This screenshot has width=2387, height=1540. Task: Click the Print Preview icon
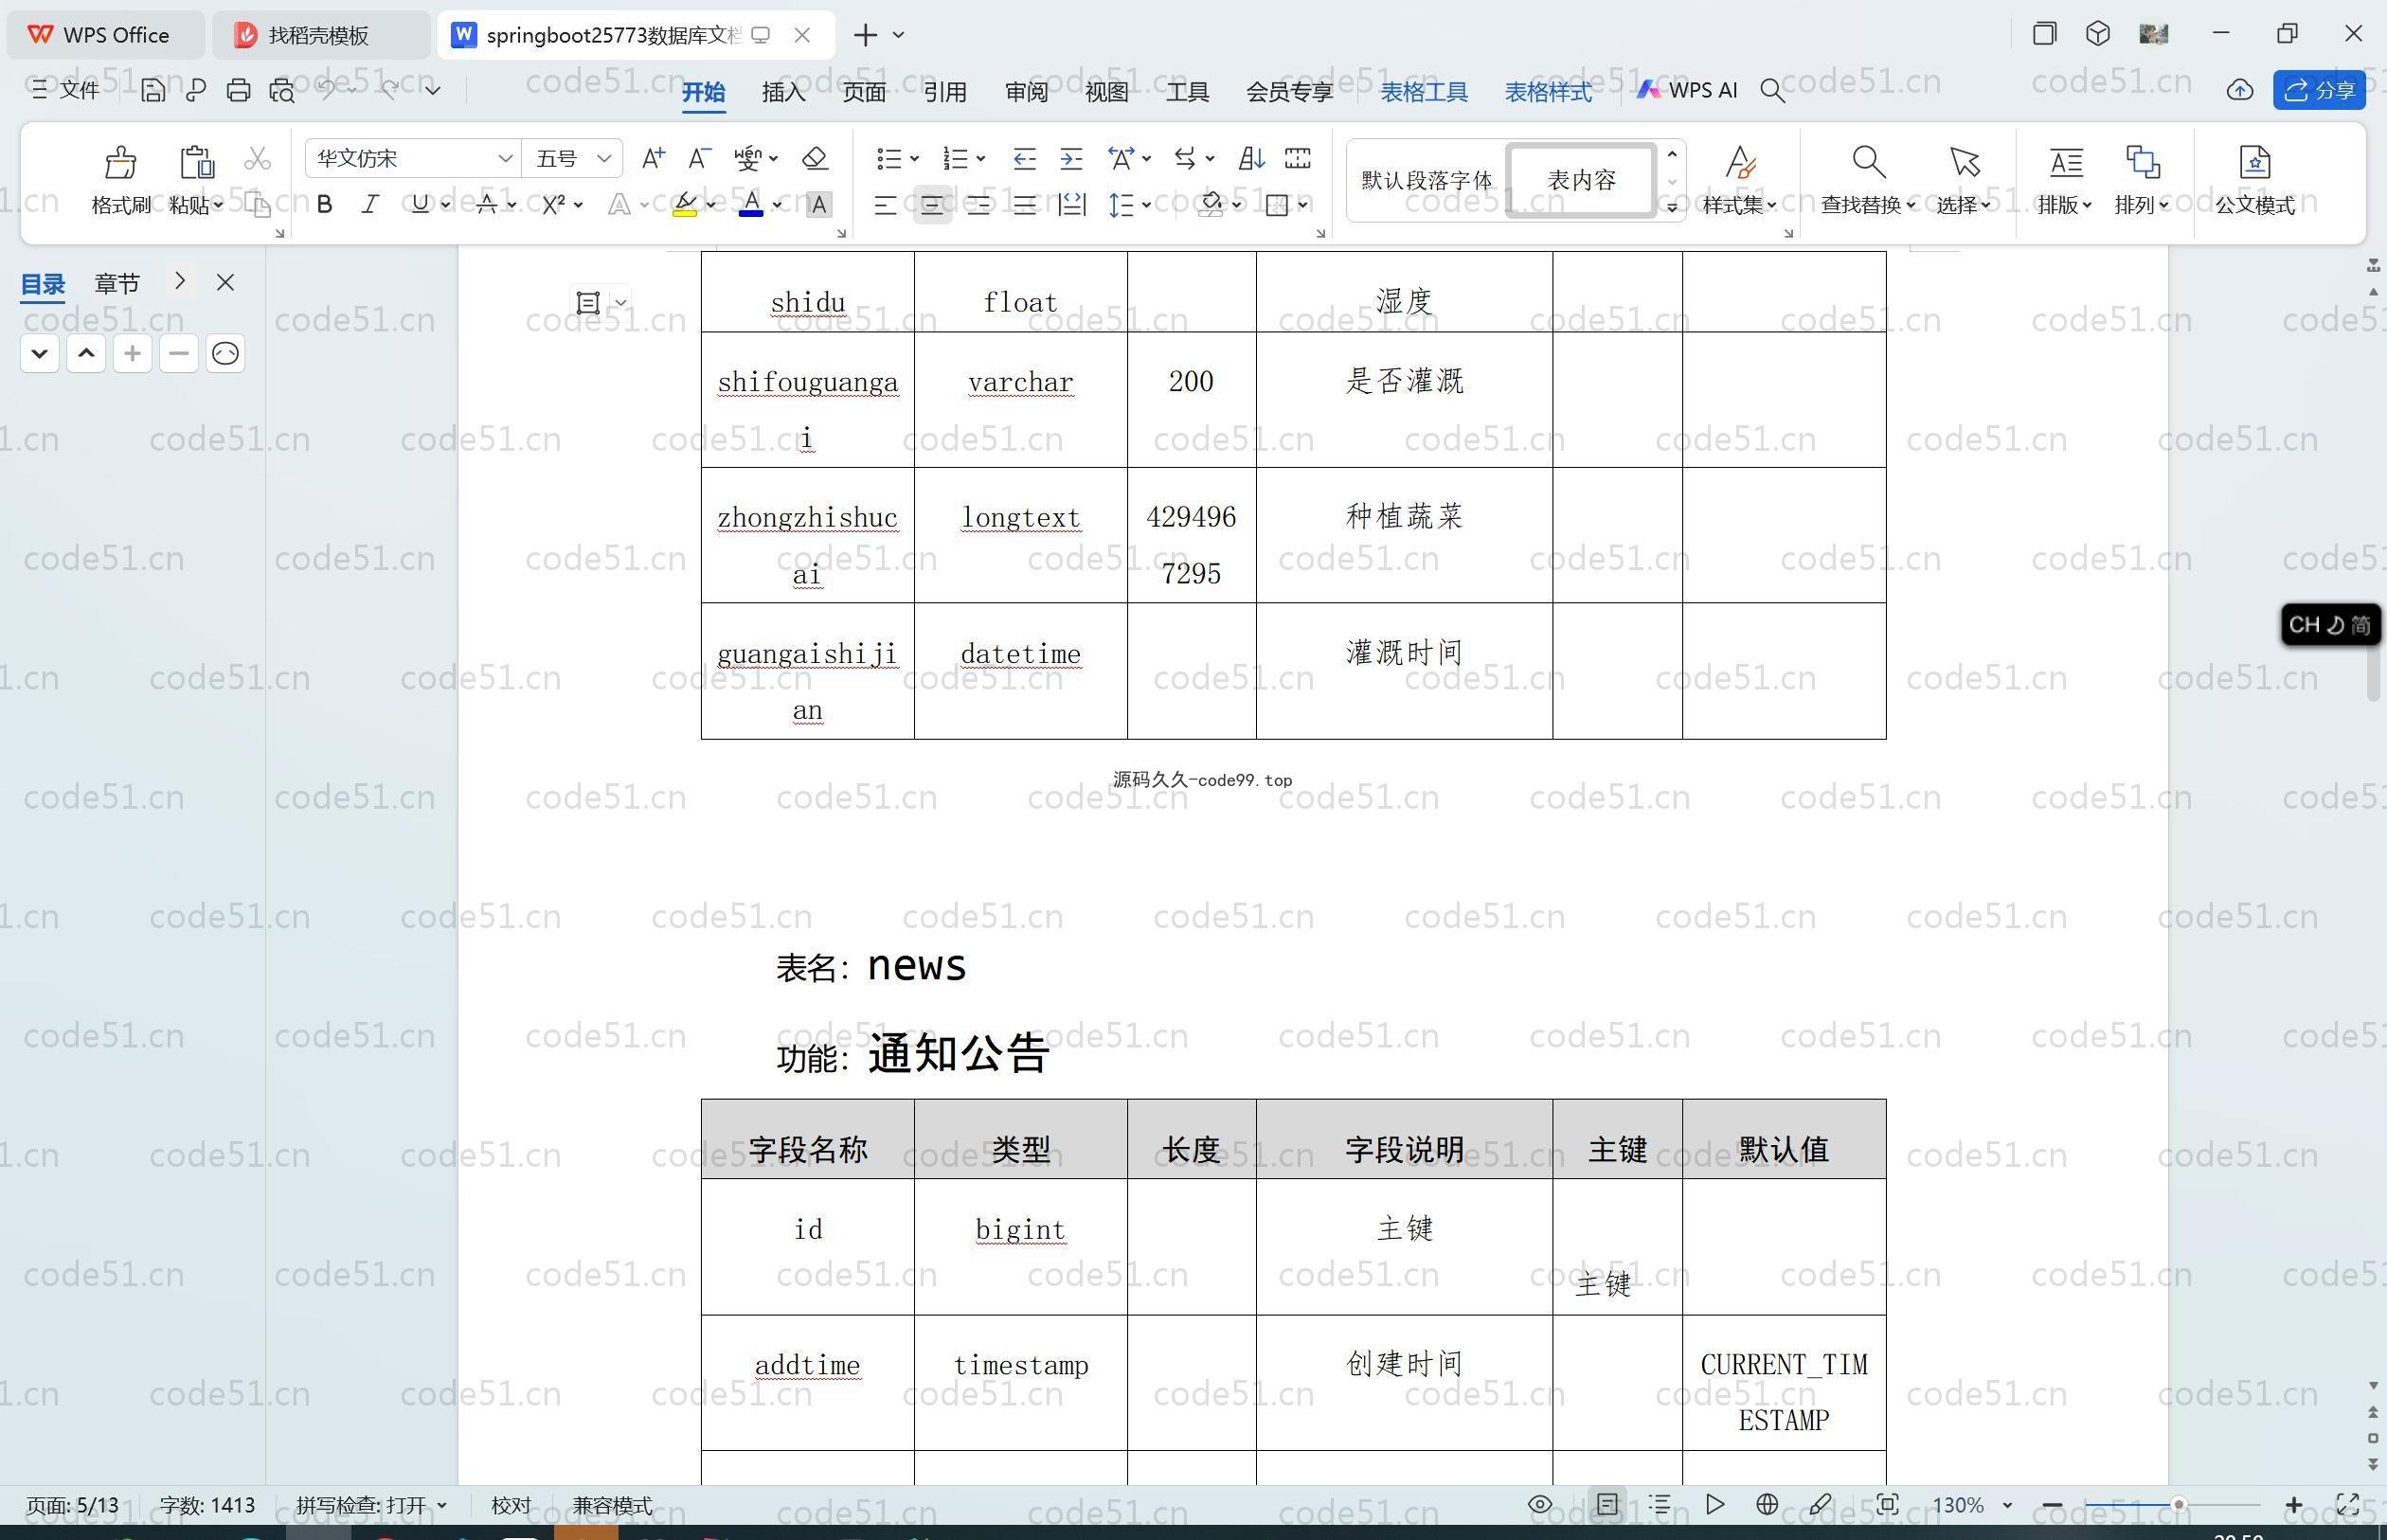282,91
